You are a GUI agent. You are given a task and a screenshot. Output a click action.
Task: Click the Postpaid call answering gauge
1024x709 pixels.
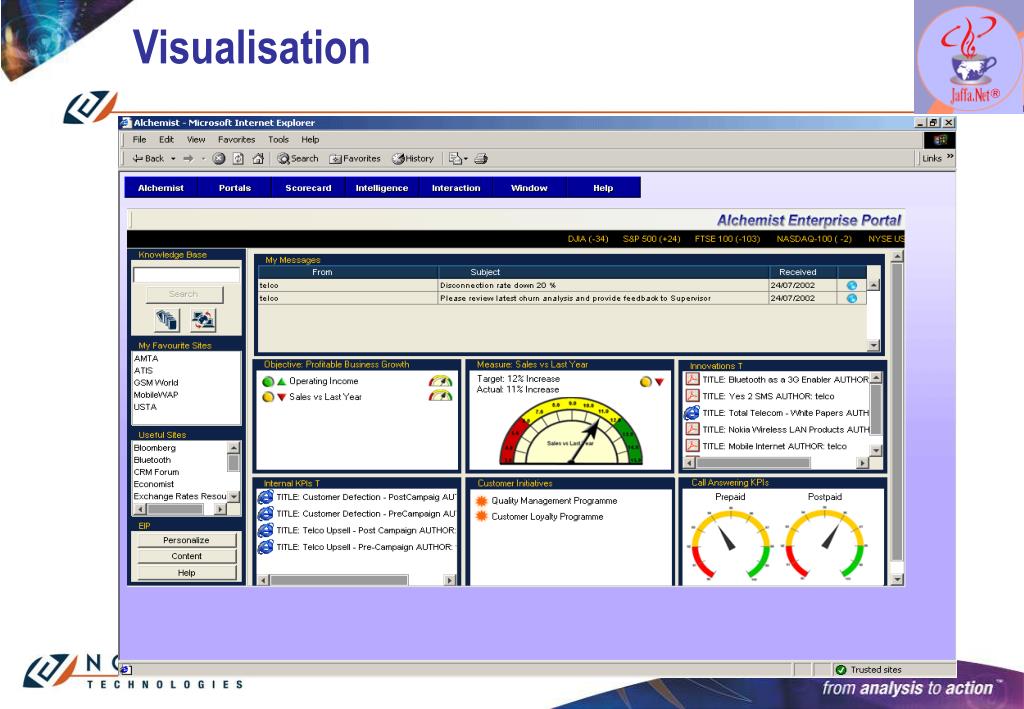(x=825, y=544)
